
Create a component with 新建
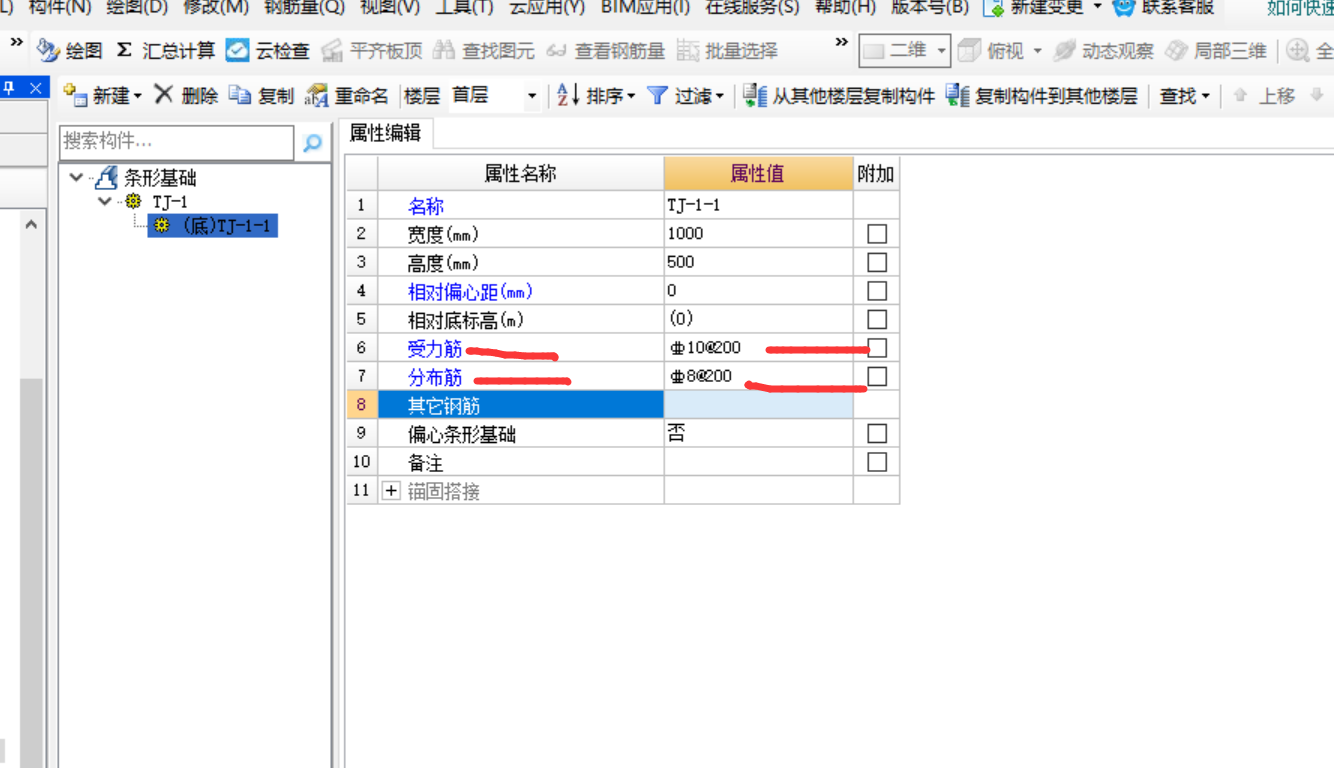(102, 96)
